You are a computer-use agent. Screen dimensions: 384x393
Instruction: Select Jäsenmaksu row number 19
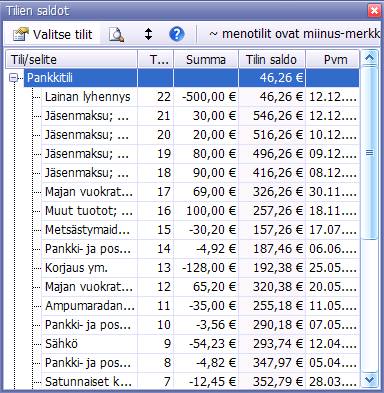[200, 154]
